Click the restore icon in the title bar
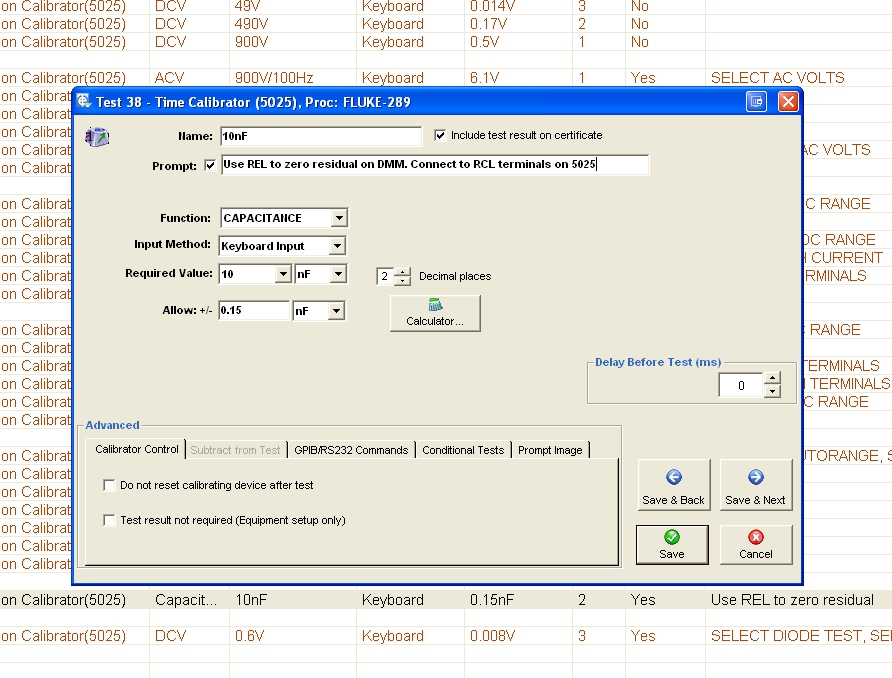Image resolution: width=892 pixels, height=678 pixels. tap(757, 102)
